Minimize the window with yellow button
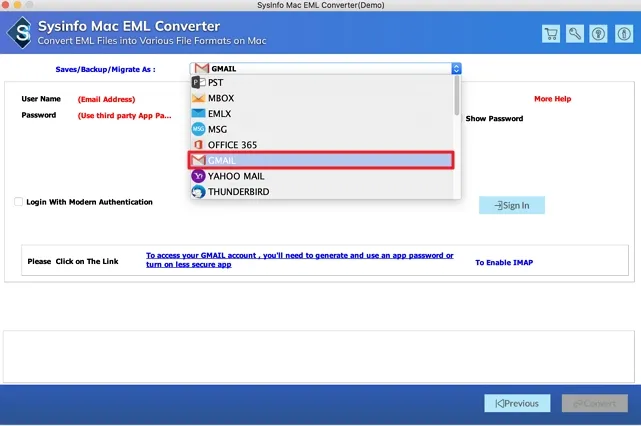Image resolution: width=641 pixels, height=426 pixels. tap(17, 4)
